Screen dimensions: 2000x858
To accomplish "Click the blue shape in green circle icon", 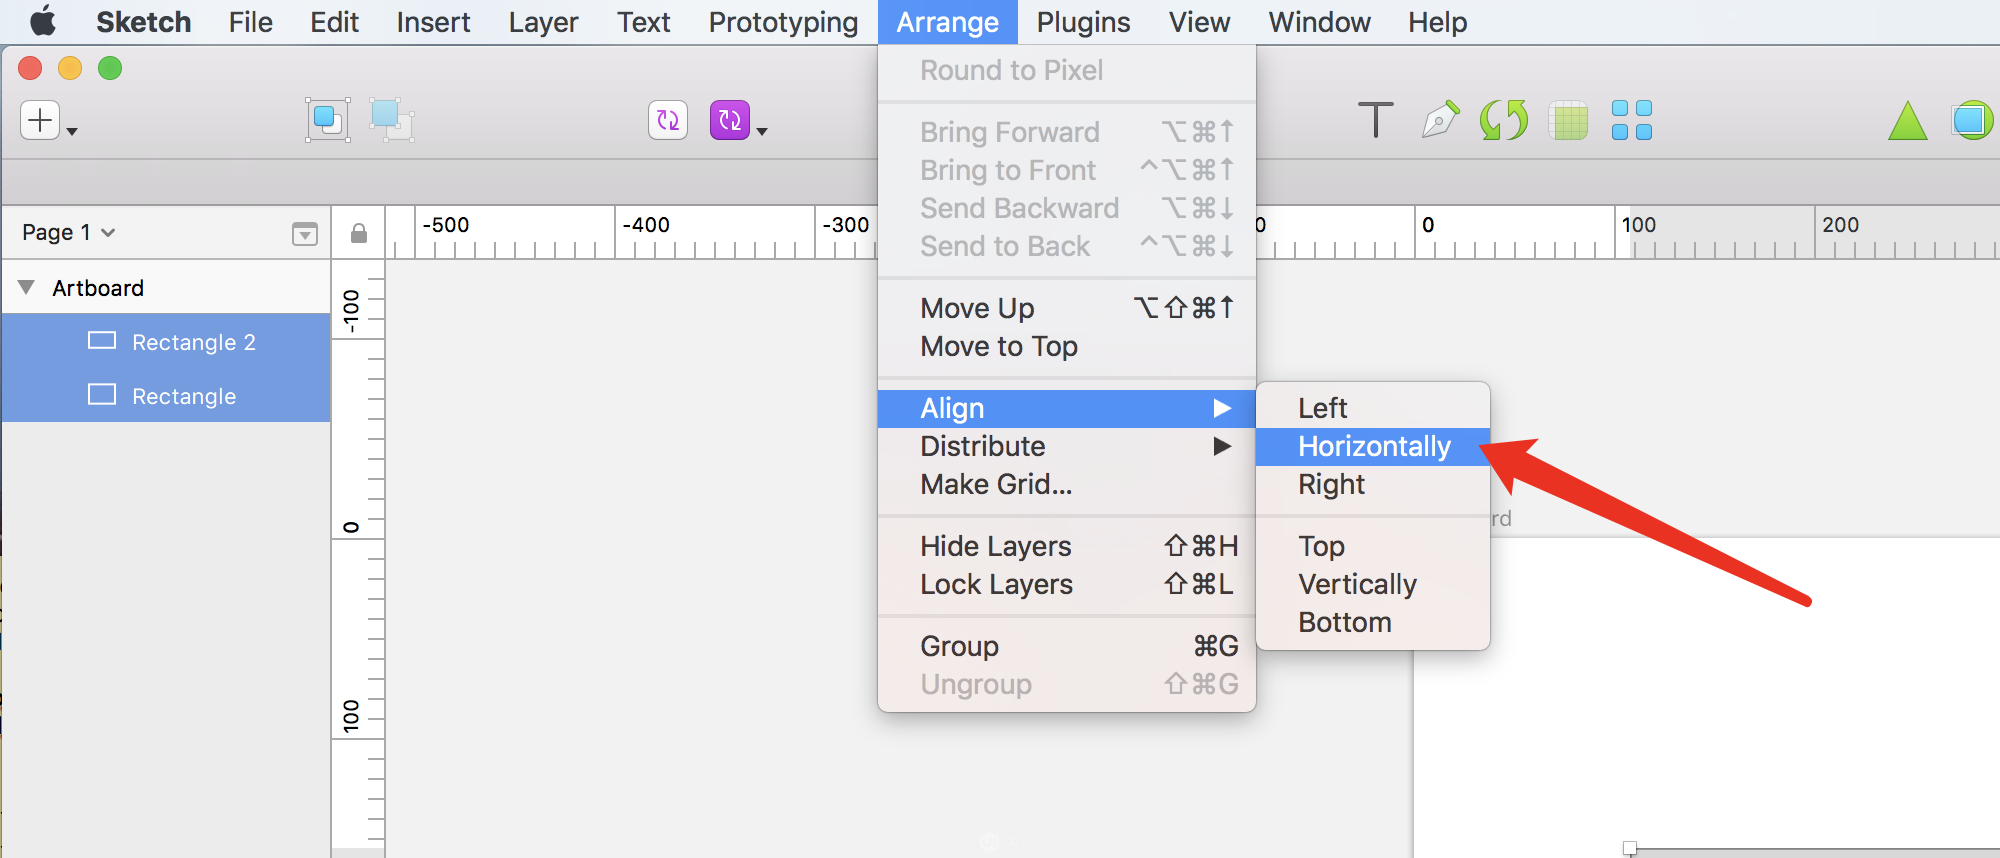I will coord(1972,120).
